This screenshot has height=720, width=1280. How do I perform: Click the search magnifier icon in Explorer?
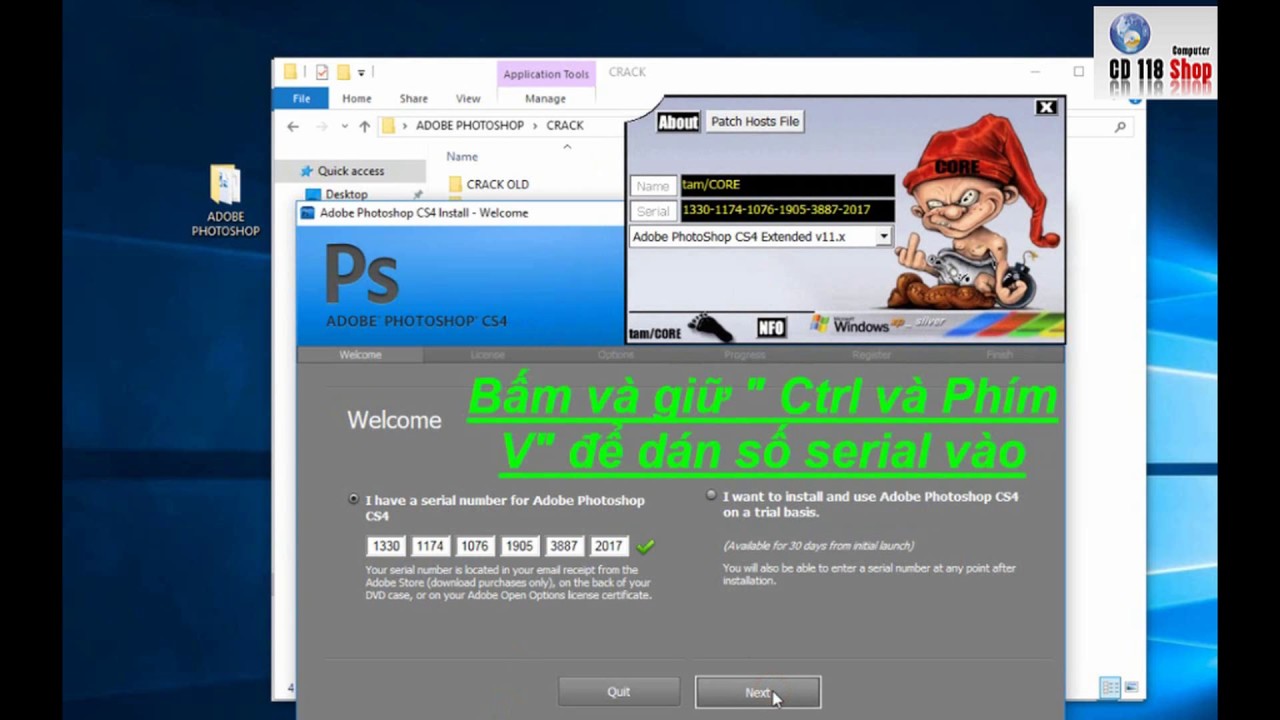(1120, 126)
